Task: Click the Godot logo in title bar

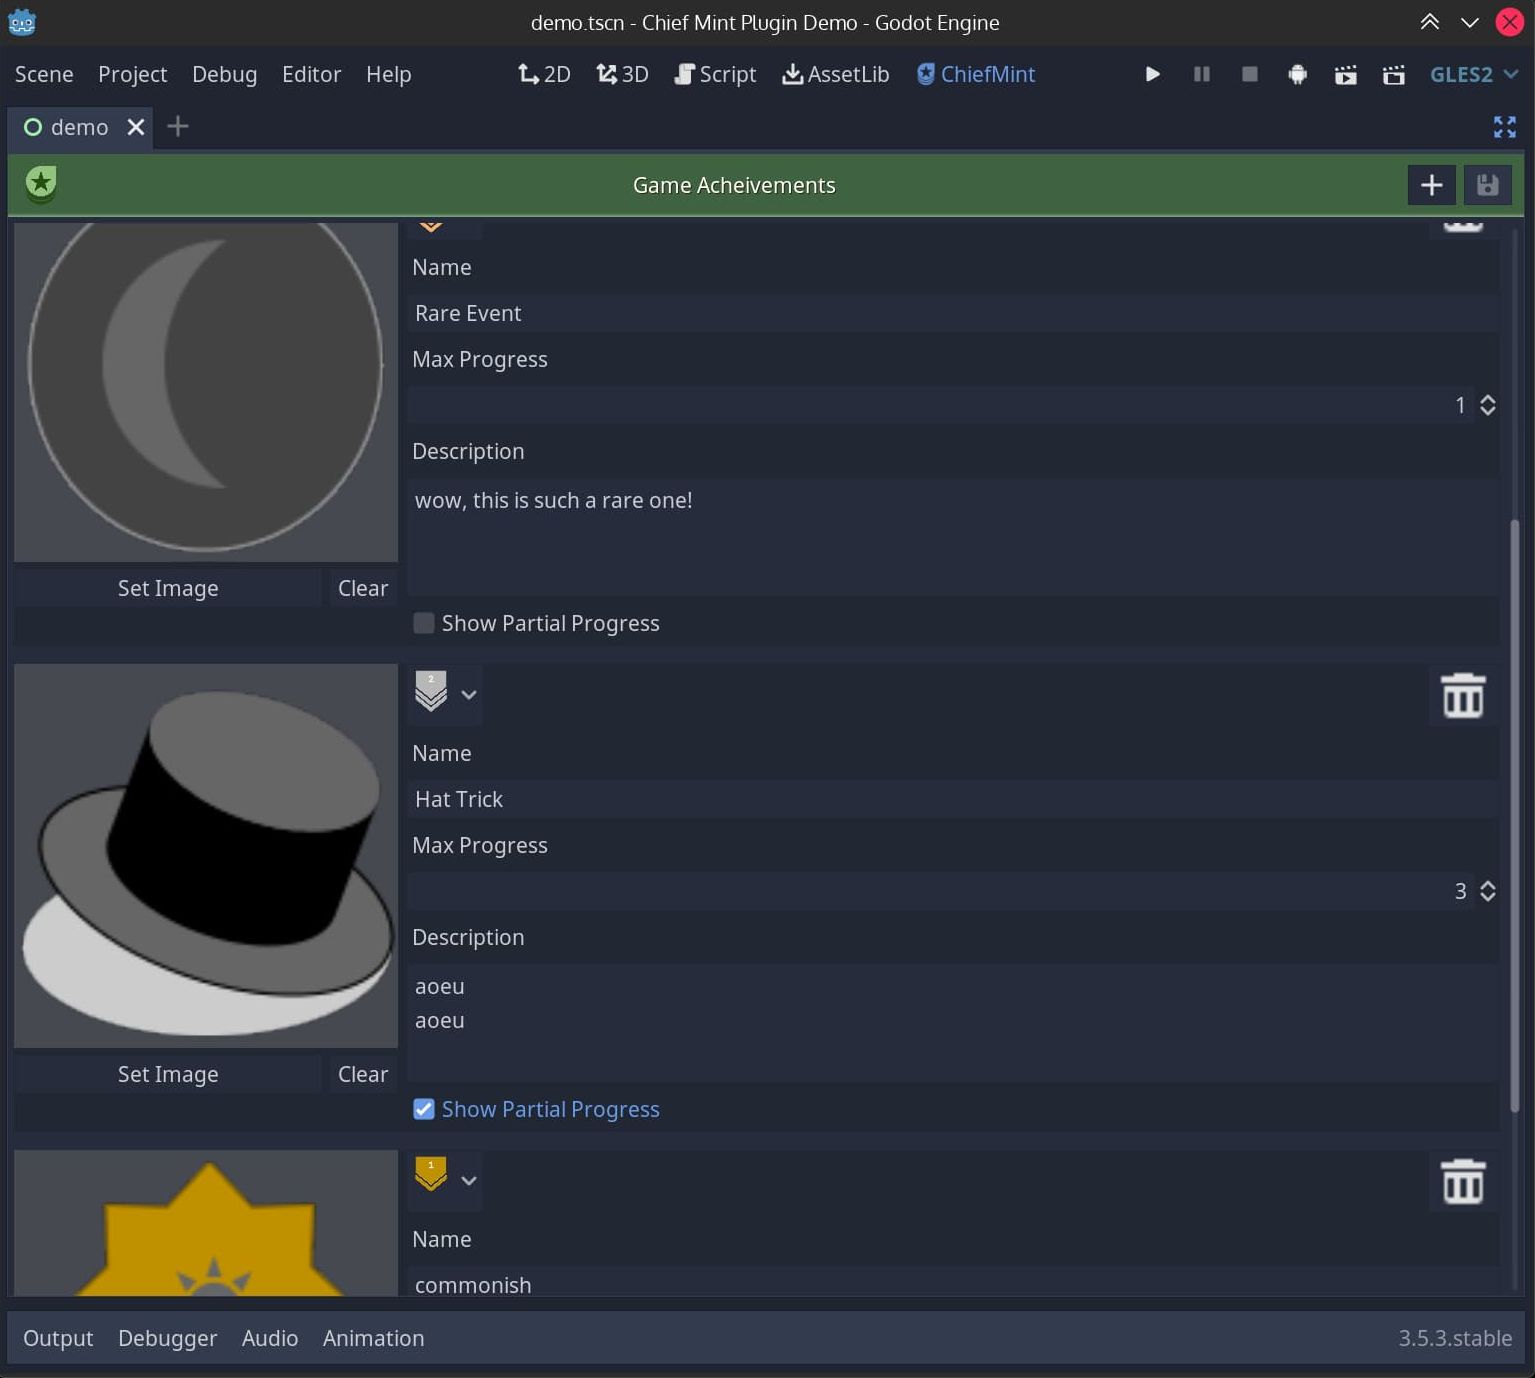Action: 22,22
